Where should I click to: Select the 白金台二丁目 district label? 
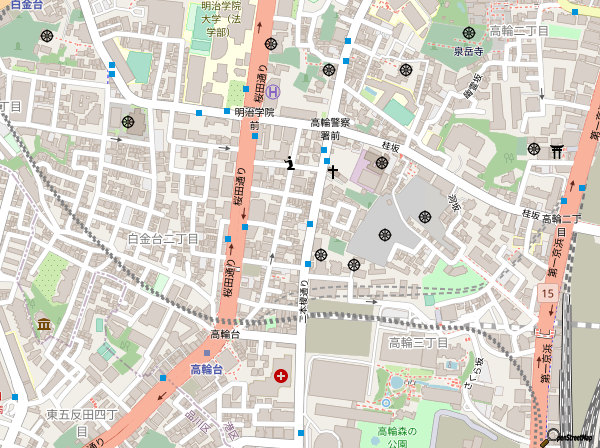click(x=163, y=239)
